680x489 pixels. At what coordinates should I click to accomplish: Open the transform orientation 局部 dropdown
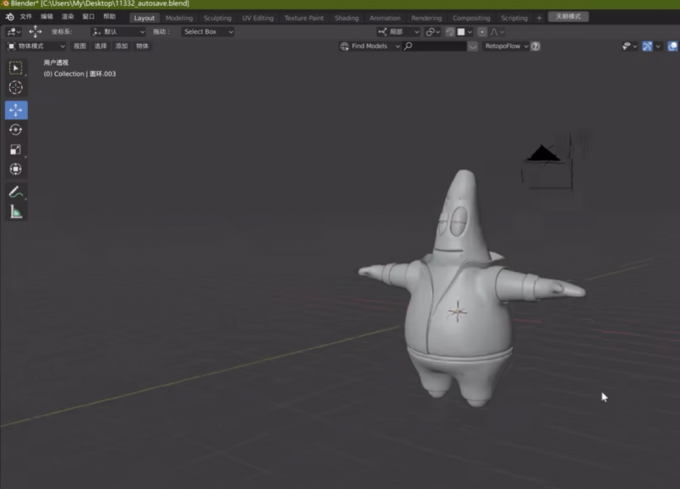(x=398, y=32)
